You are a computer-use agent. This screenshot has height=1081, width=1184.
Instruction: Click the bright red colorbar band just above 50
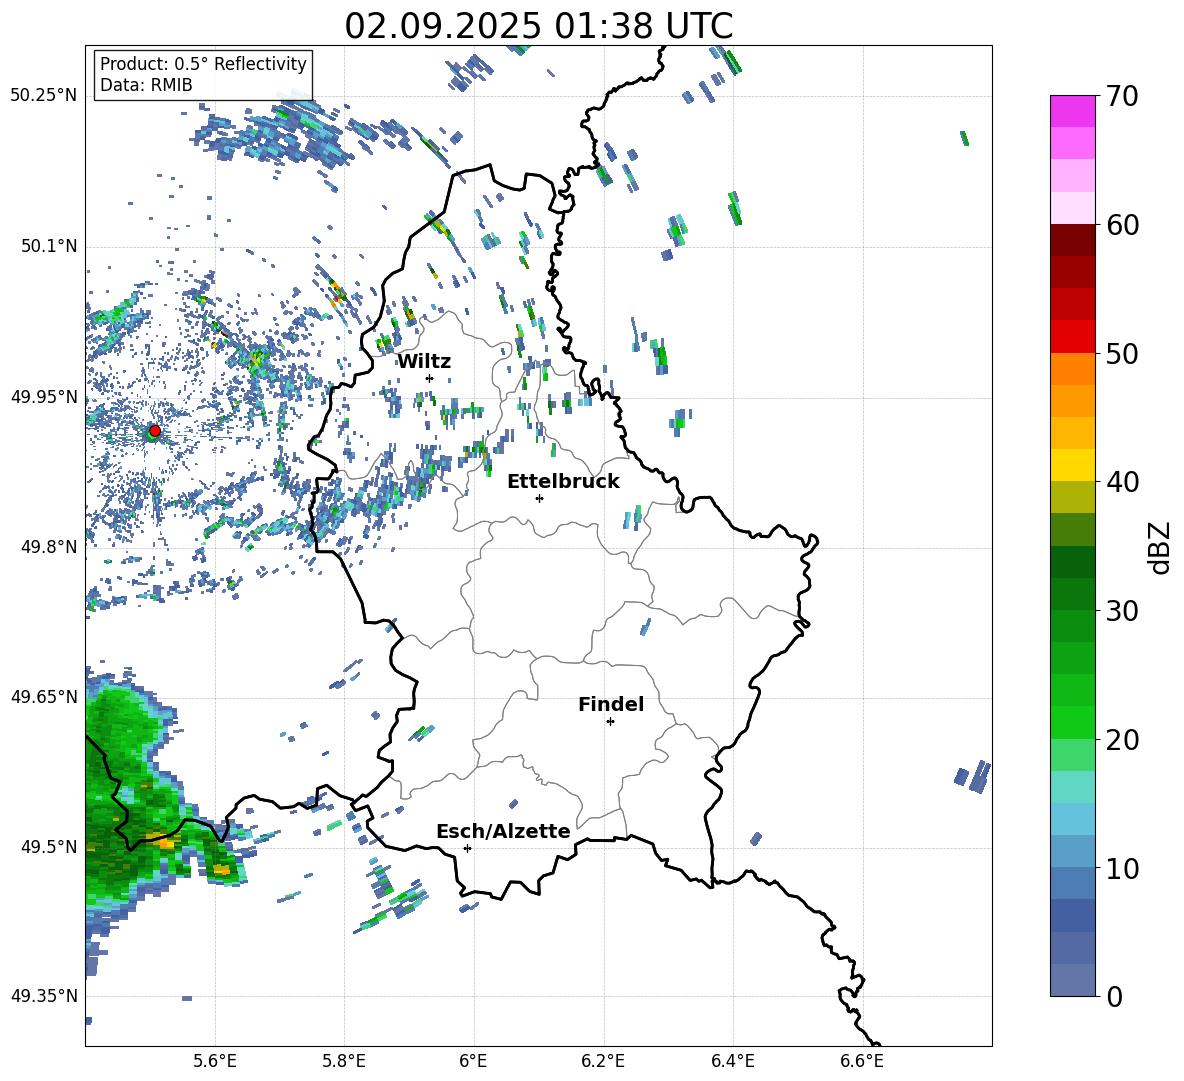pos(1072,337)
